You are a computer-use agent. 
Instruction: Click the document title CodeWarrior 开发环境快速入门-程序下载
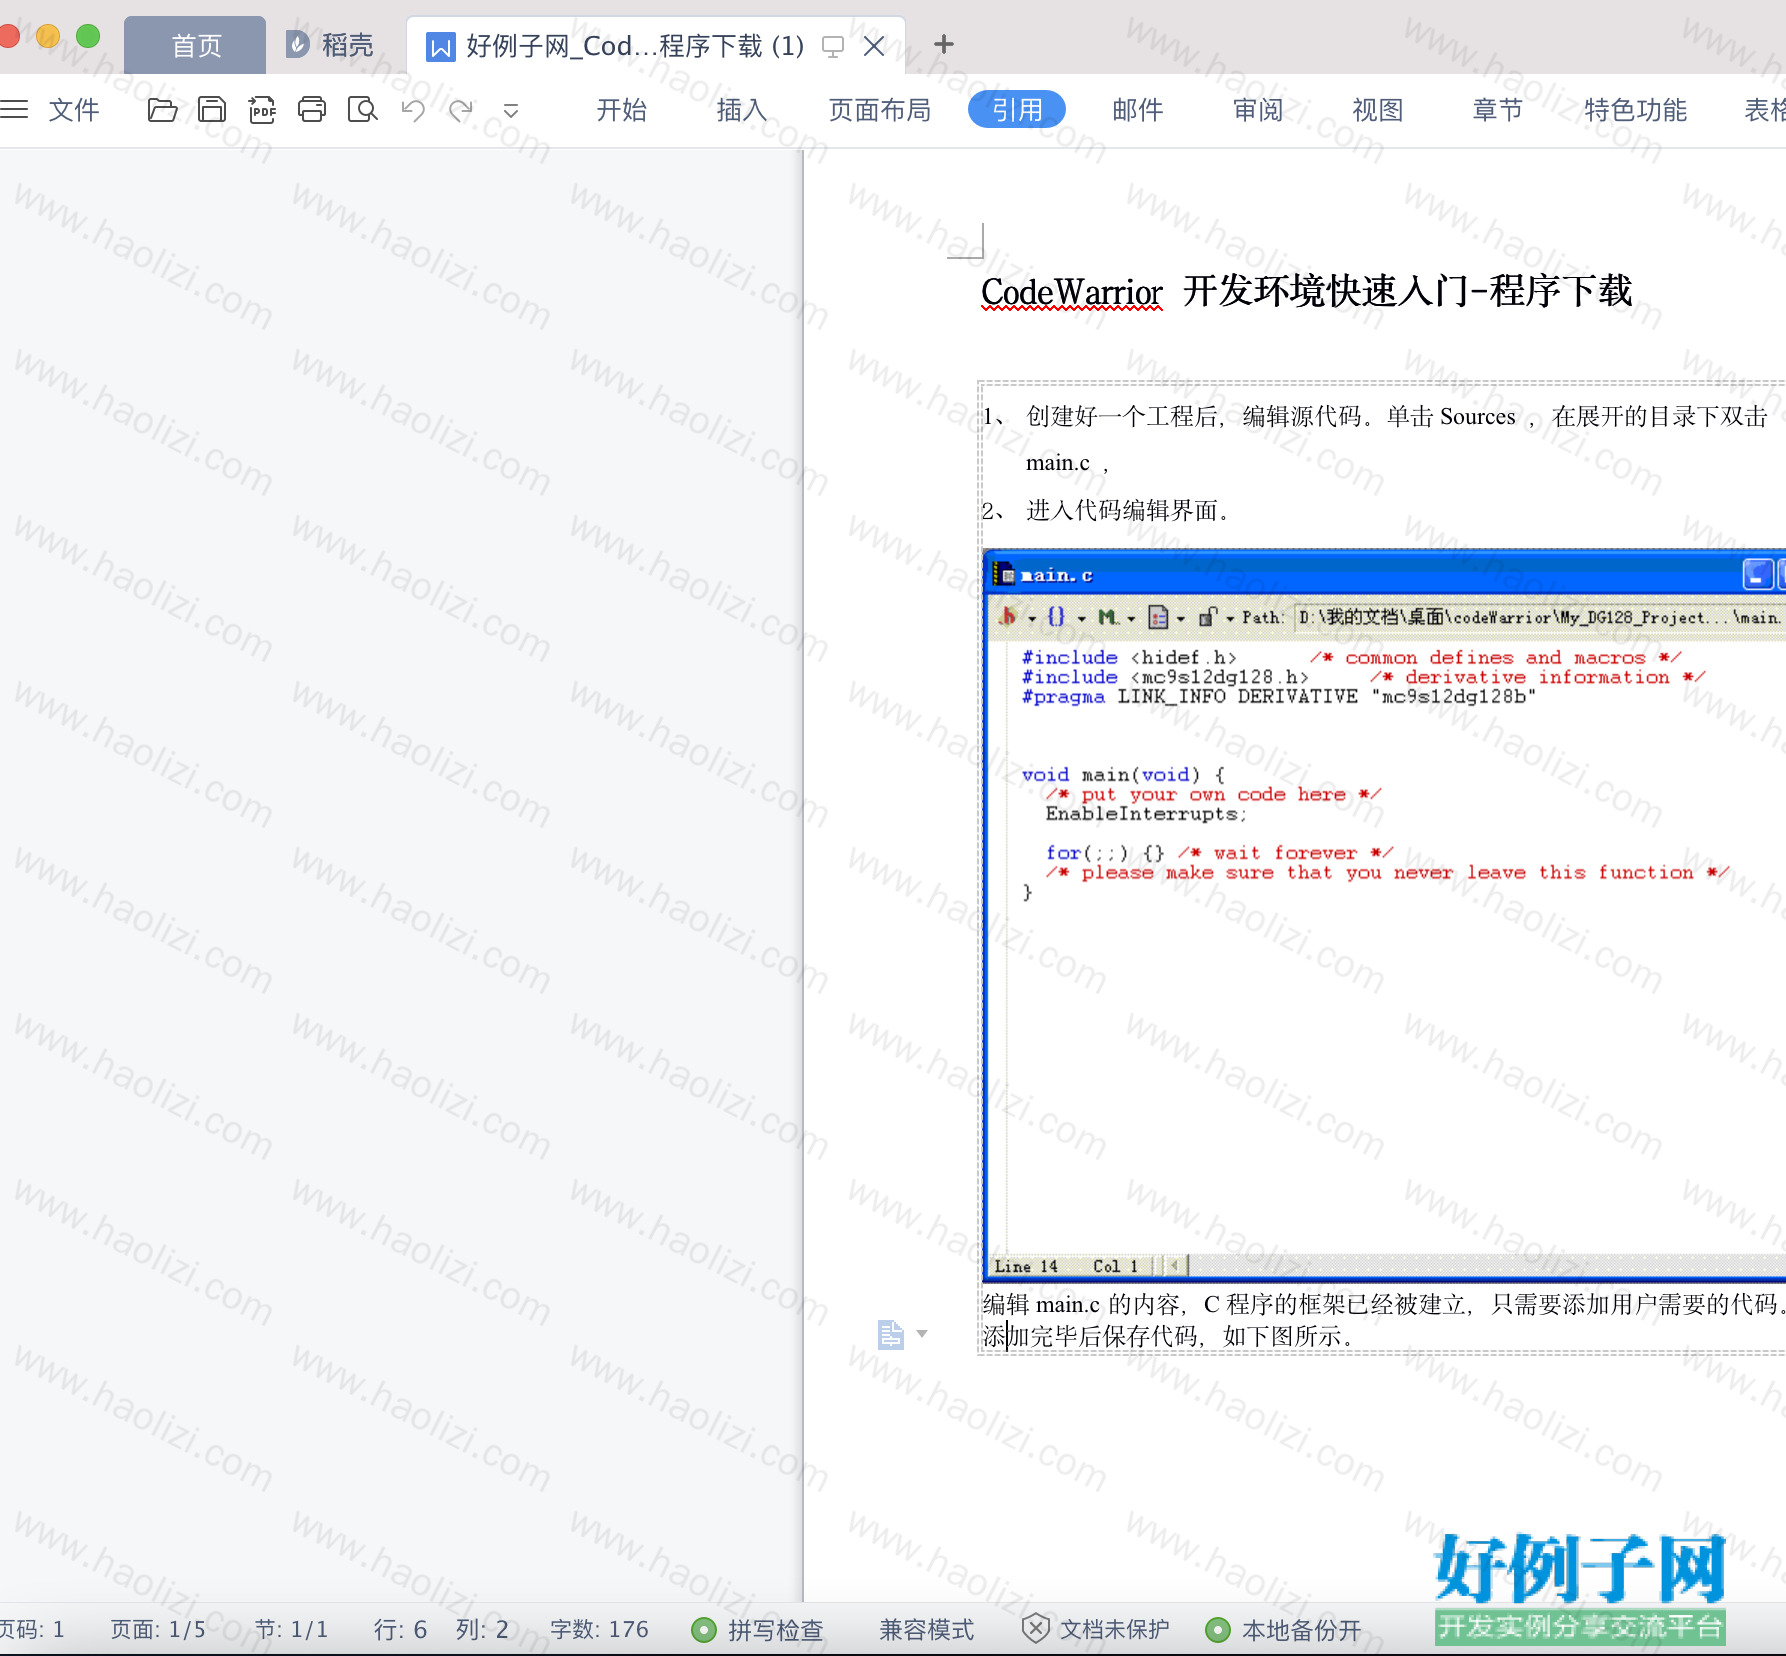click(x=1306, y=292)
